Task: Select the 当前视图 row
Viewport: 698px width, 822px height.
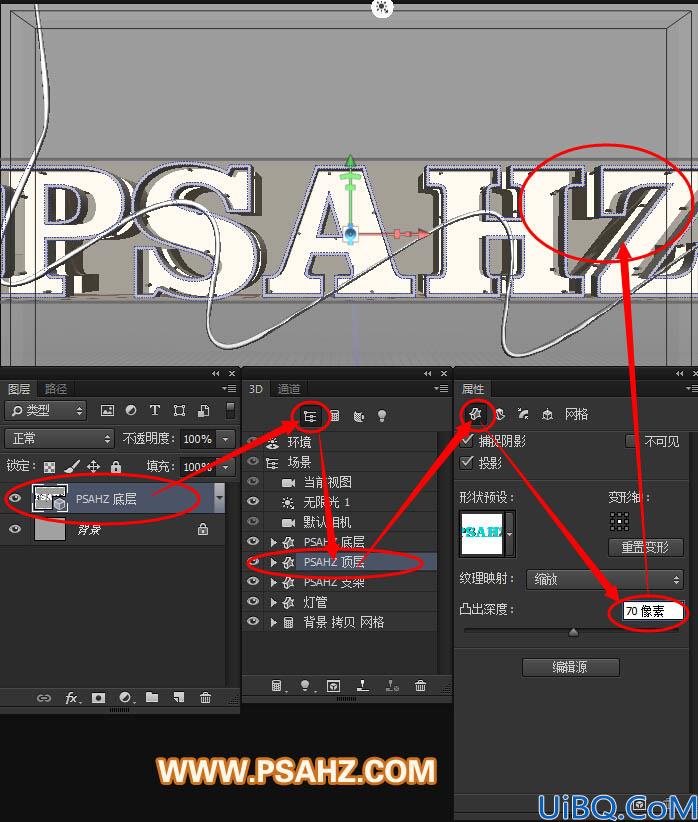Action: coord(339,482)
